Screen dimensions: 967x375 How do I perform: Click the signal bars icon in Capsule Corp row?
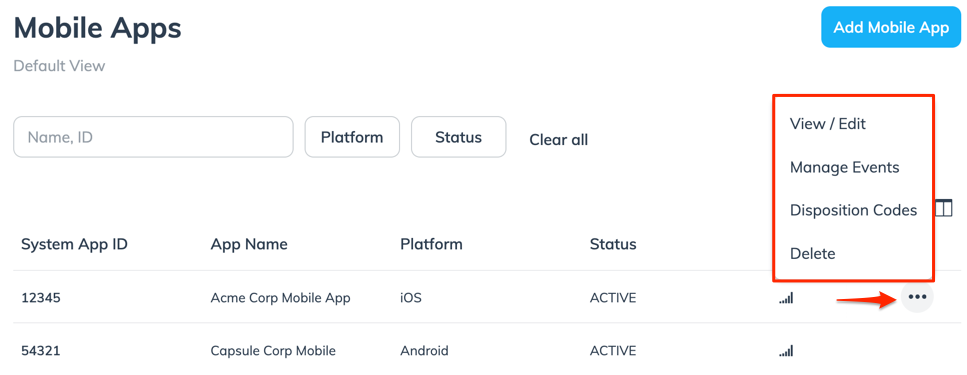[786, 351]
